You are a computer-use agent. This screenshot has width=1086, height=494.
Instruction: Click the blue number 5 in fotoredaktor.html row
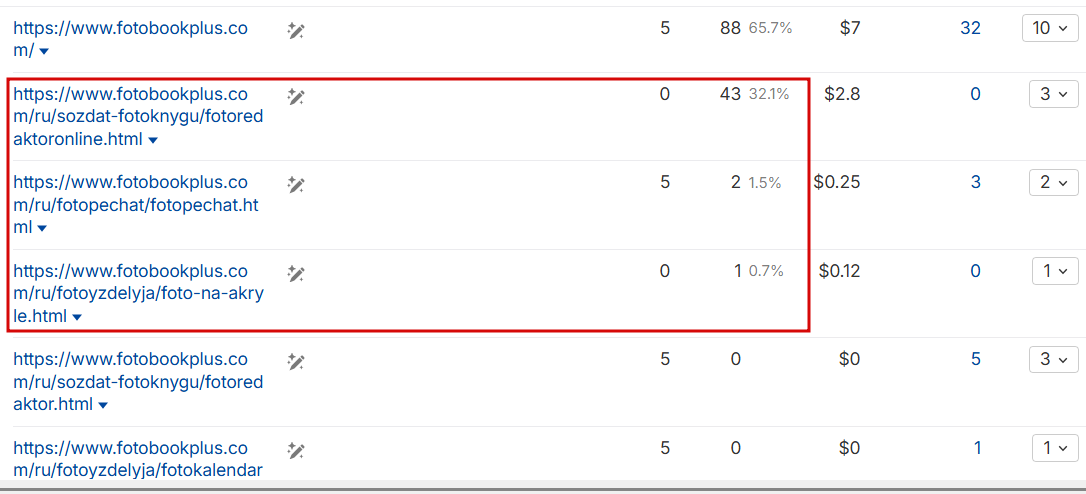976,359
